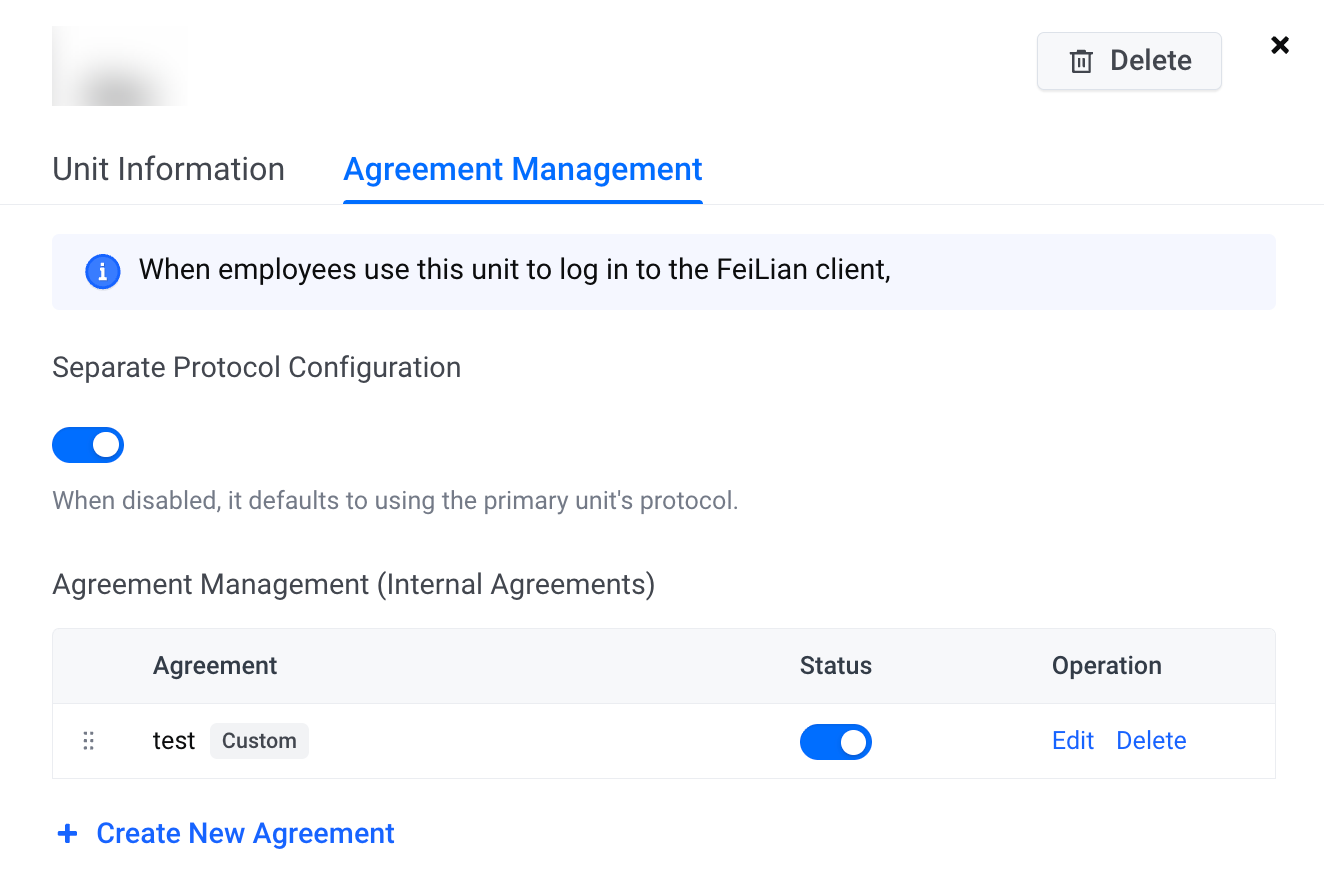Click the Custom tag on test row
The height and width of the screenshot is (880, 1324).
[x=259, y=741]
